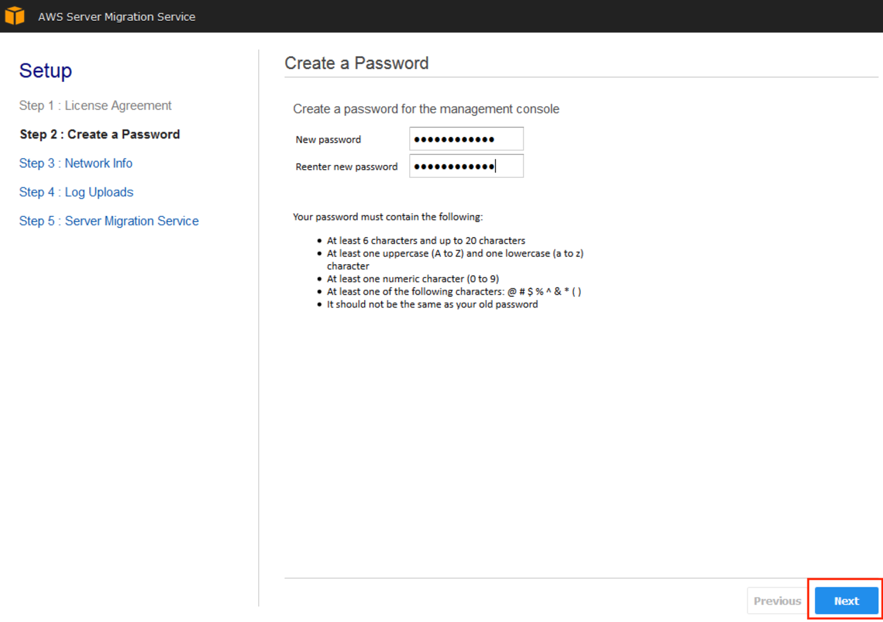The height and width of the screenshot is (622, 883).
Task: Click the uppercase and lowercase requirement line
Action: (x=455, y=259)
